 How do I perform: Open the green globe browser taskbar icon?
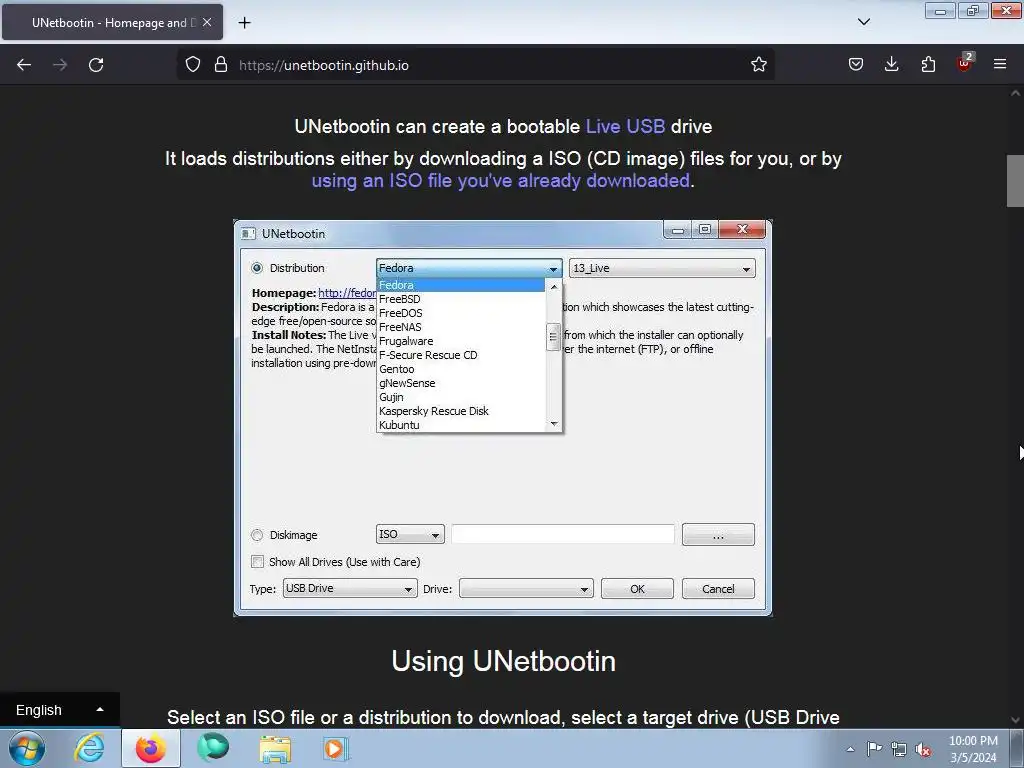click(x=213, y=748)
